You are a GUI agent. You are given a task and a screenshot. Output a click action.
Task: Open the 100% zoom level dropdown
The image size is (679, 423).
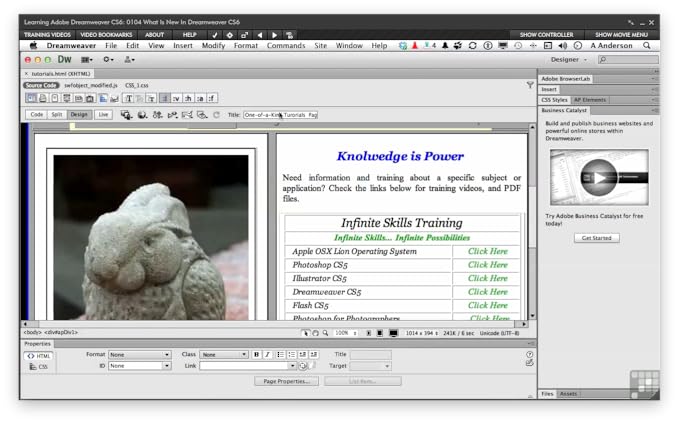346,333
